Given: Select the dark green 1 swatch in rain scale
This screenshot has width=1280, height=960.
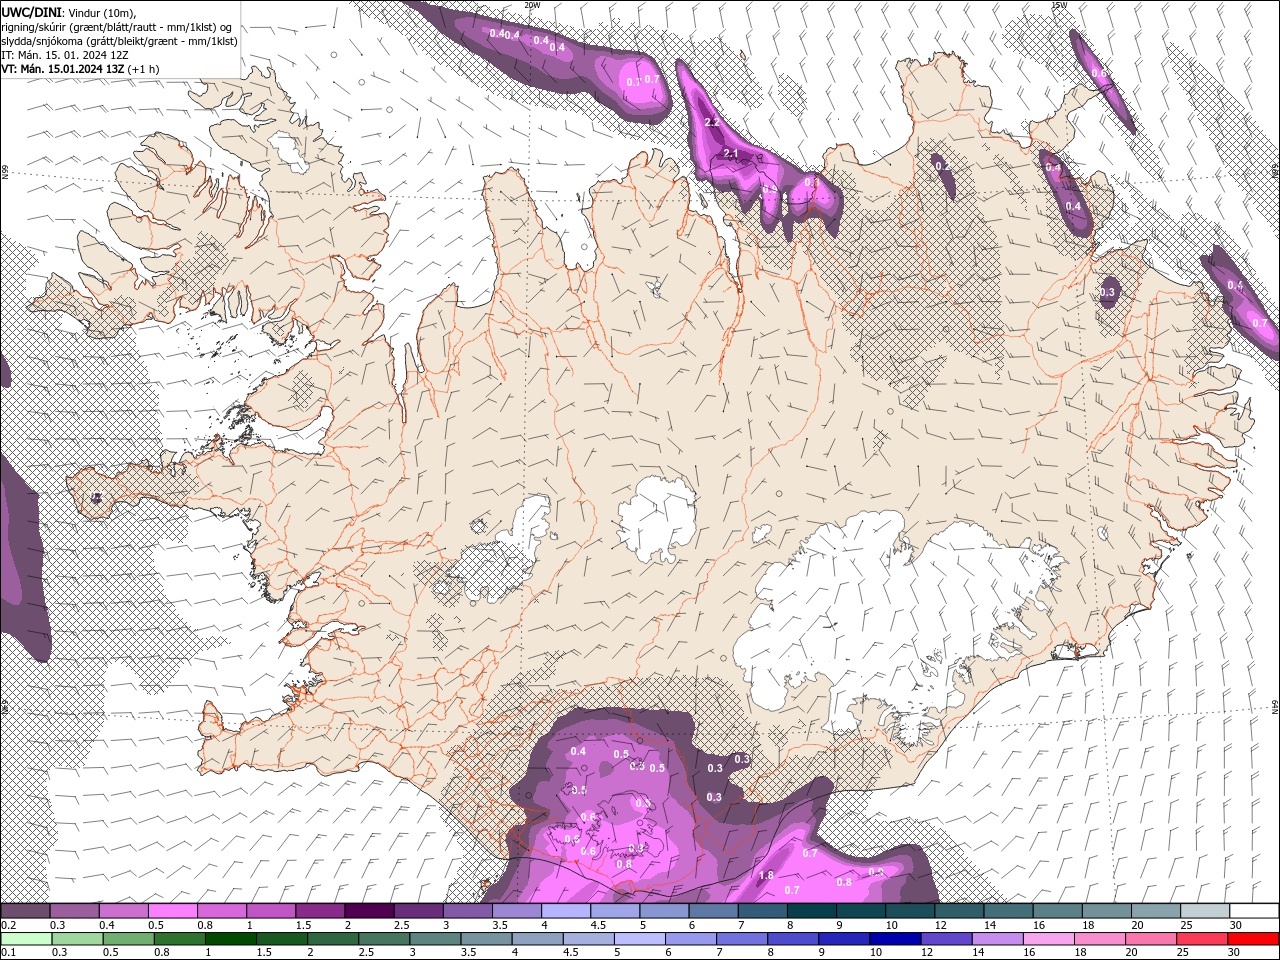Looking at the screenshot, I should pos(229,939).
